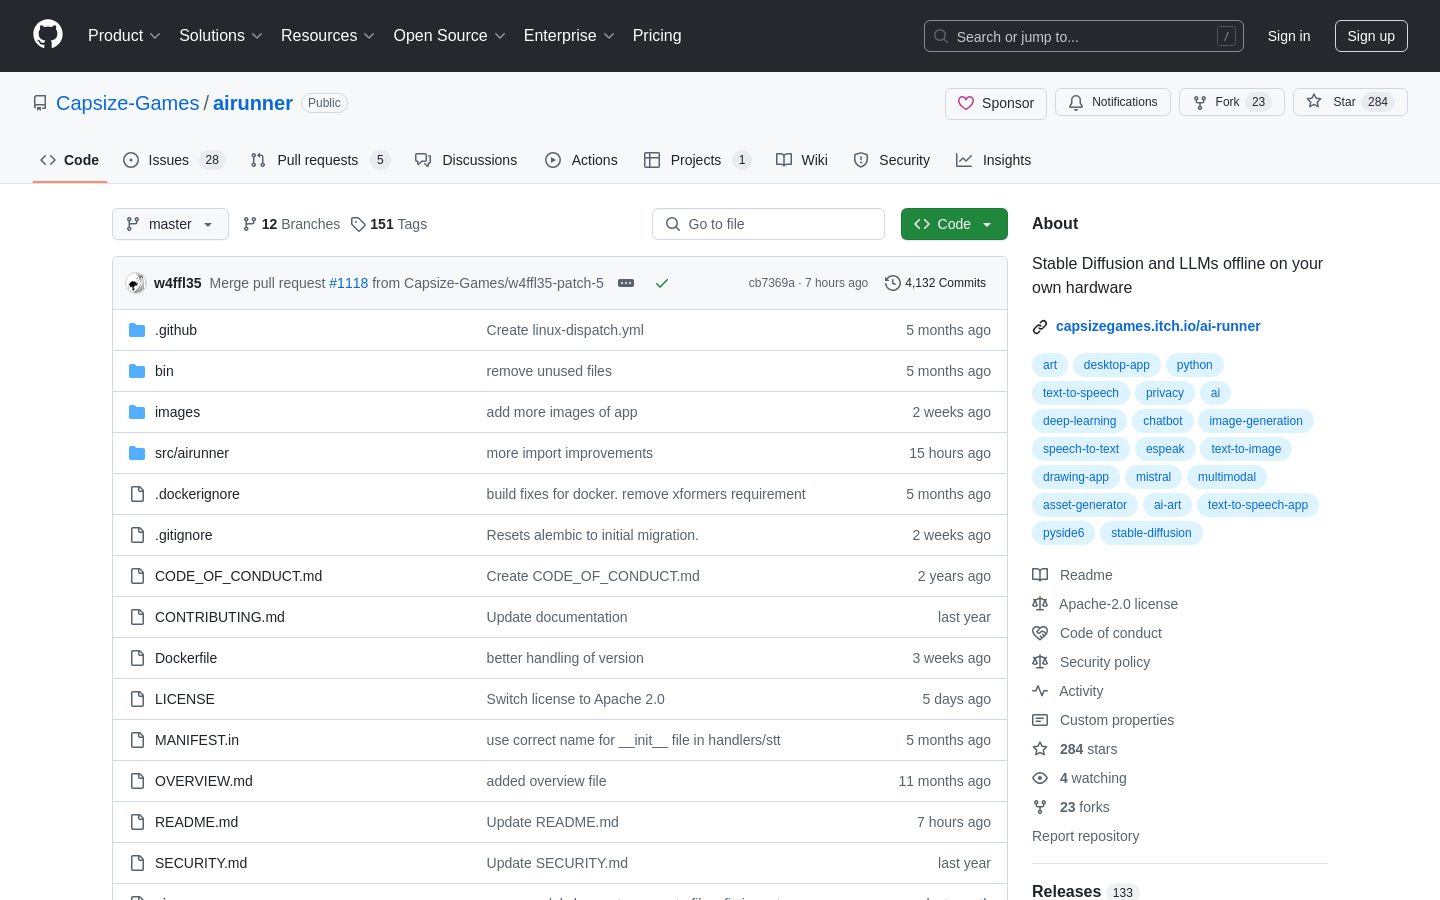Screen dimensions: 1440x900
Task: Click the branches icon next to 12
Action: tap(250, 224)
